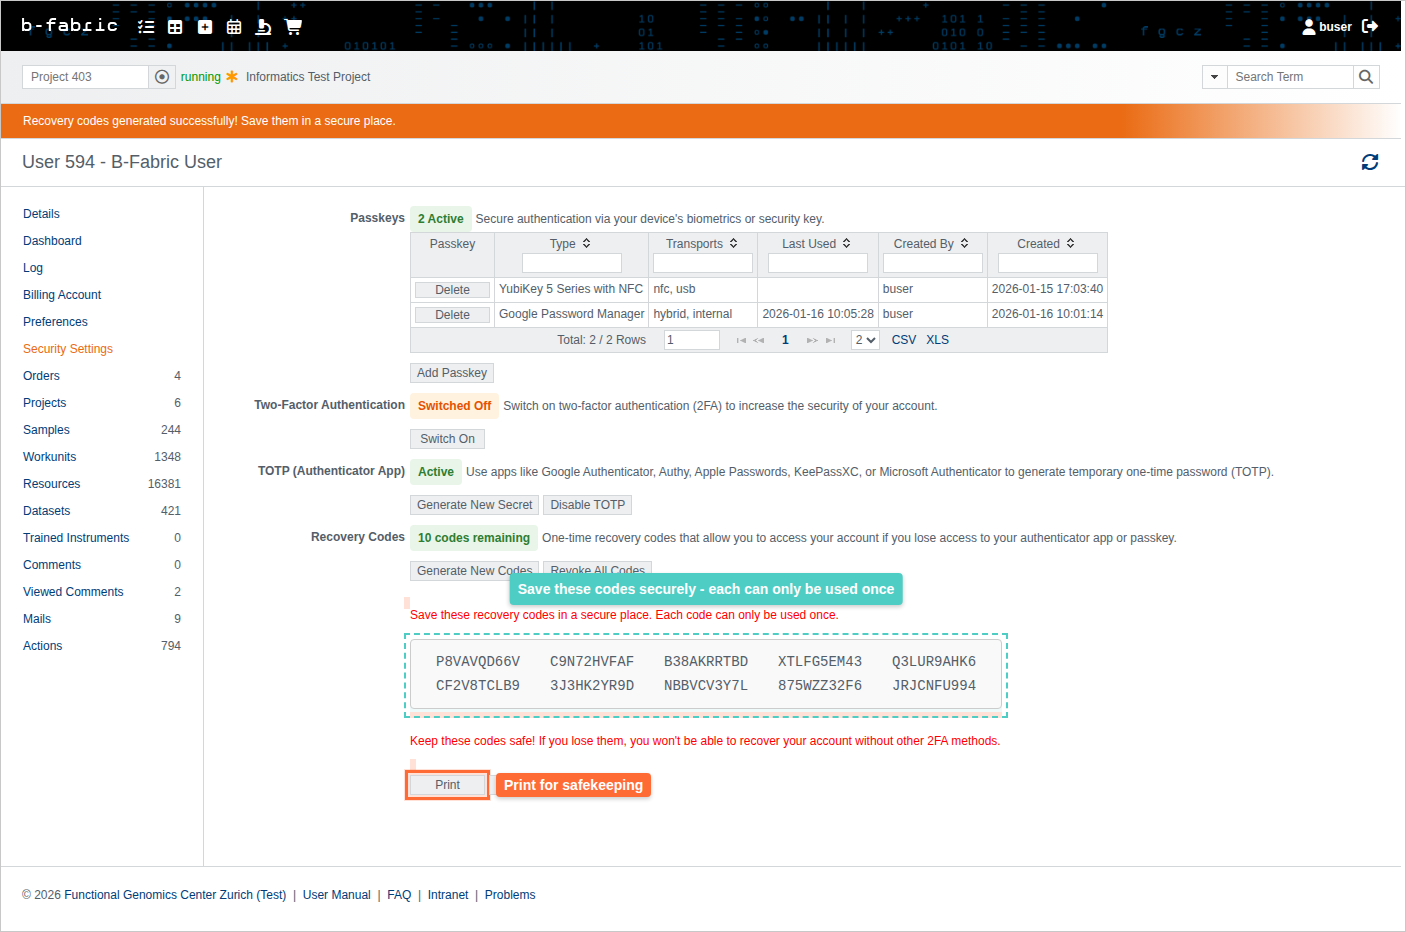Open rows-per-page dropdown in passkey table
Viewport: 1406px width, 932px height.
[x=865, y=340]
